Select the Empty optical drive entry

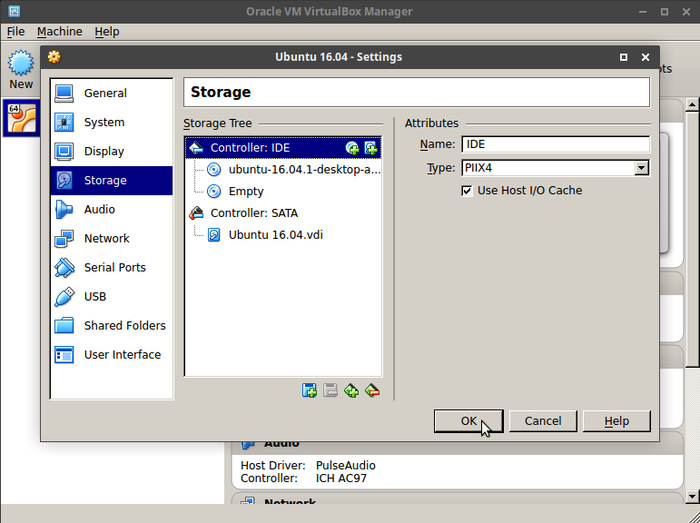[x=235, y=191]
